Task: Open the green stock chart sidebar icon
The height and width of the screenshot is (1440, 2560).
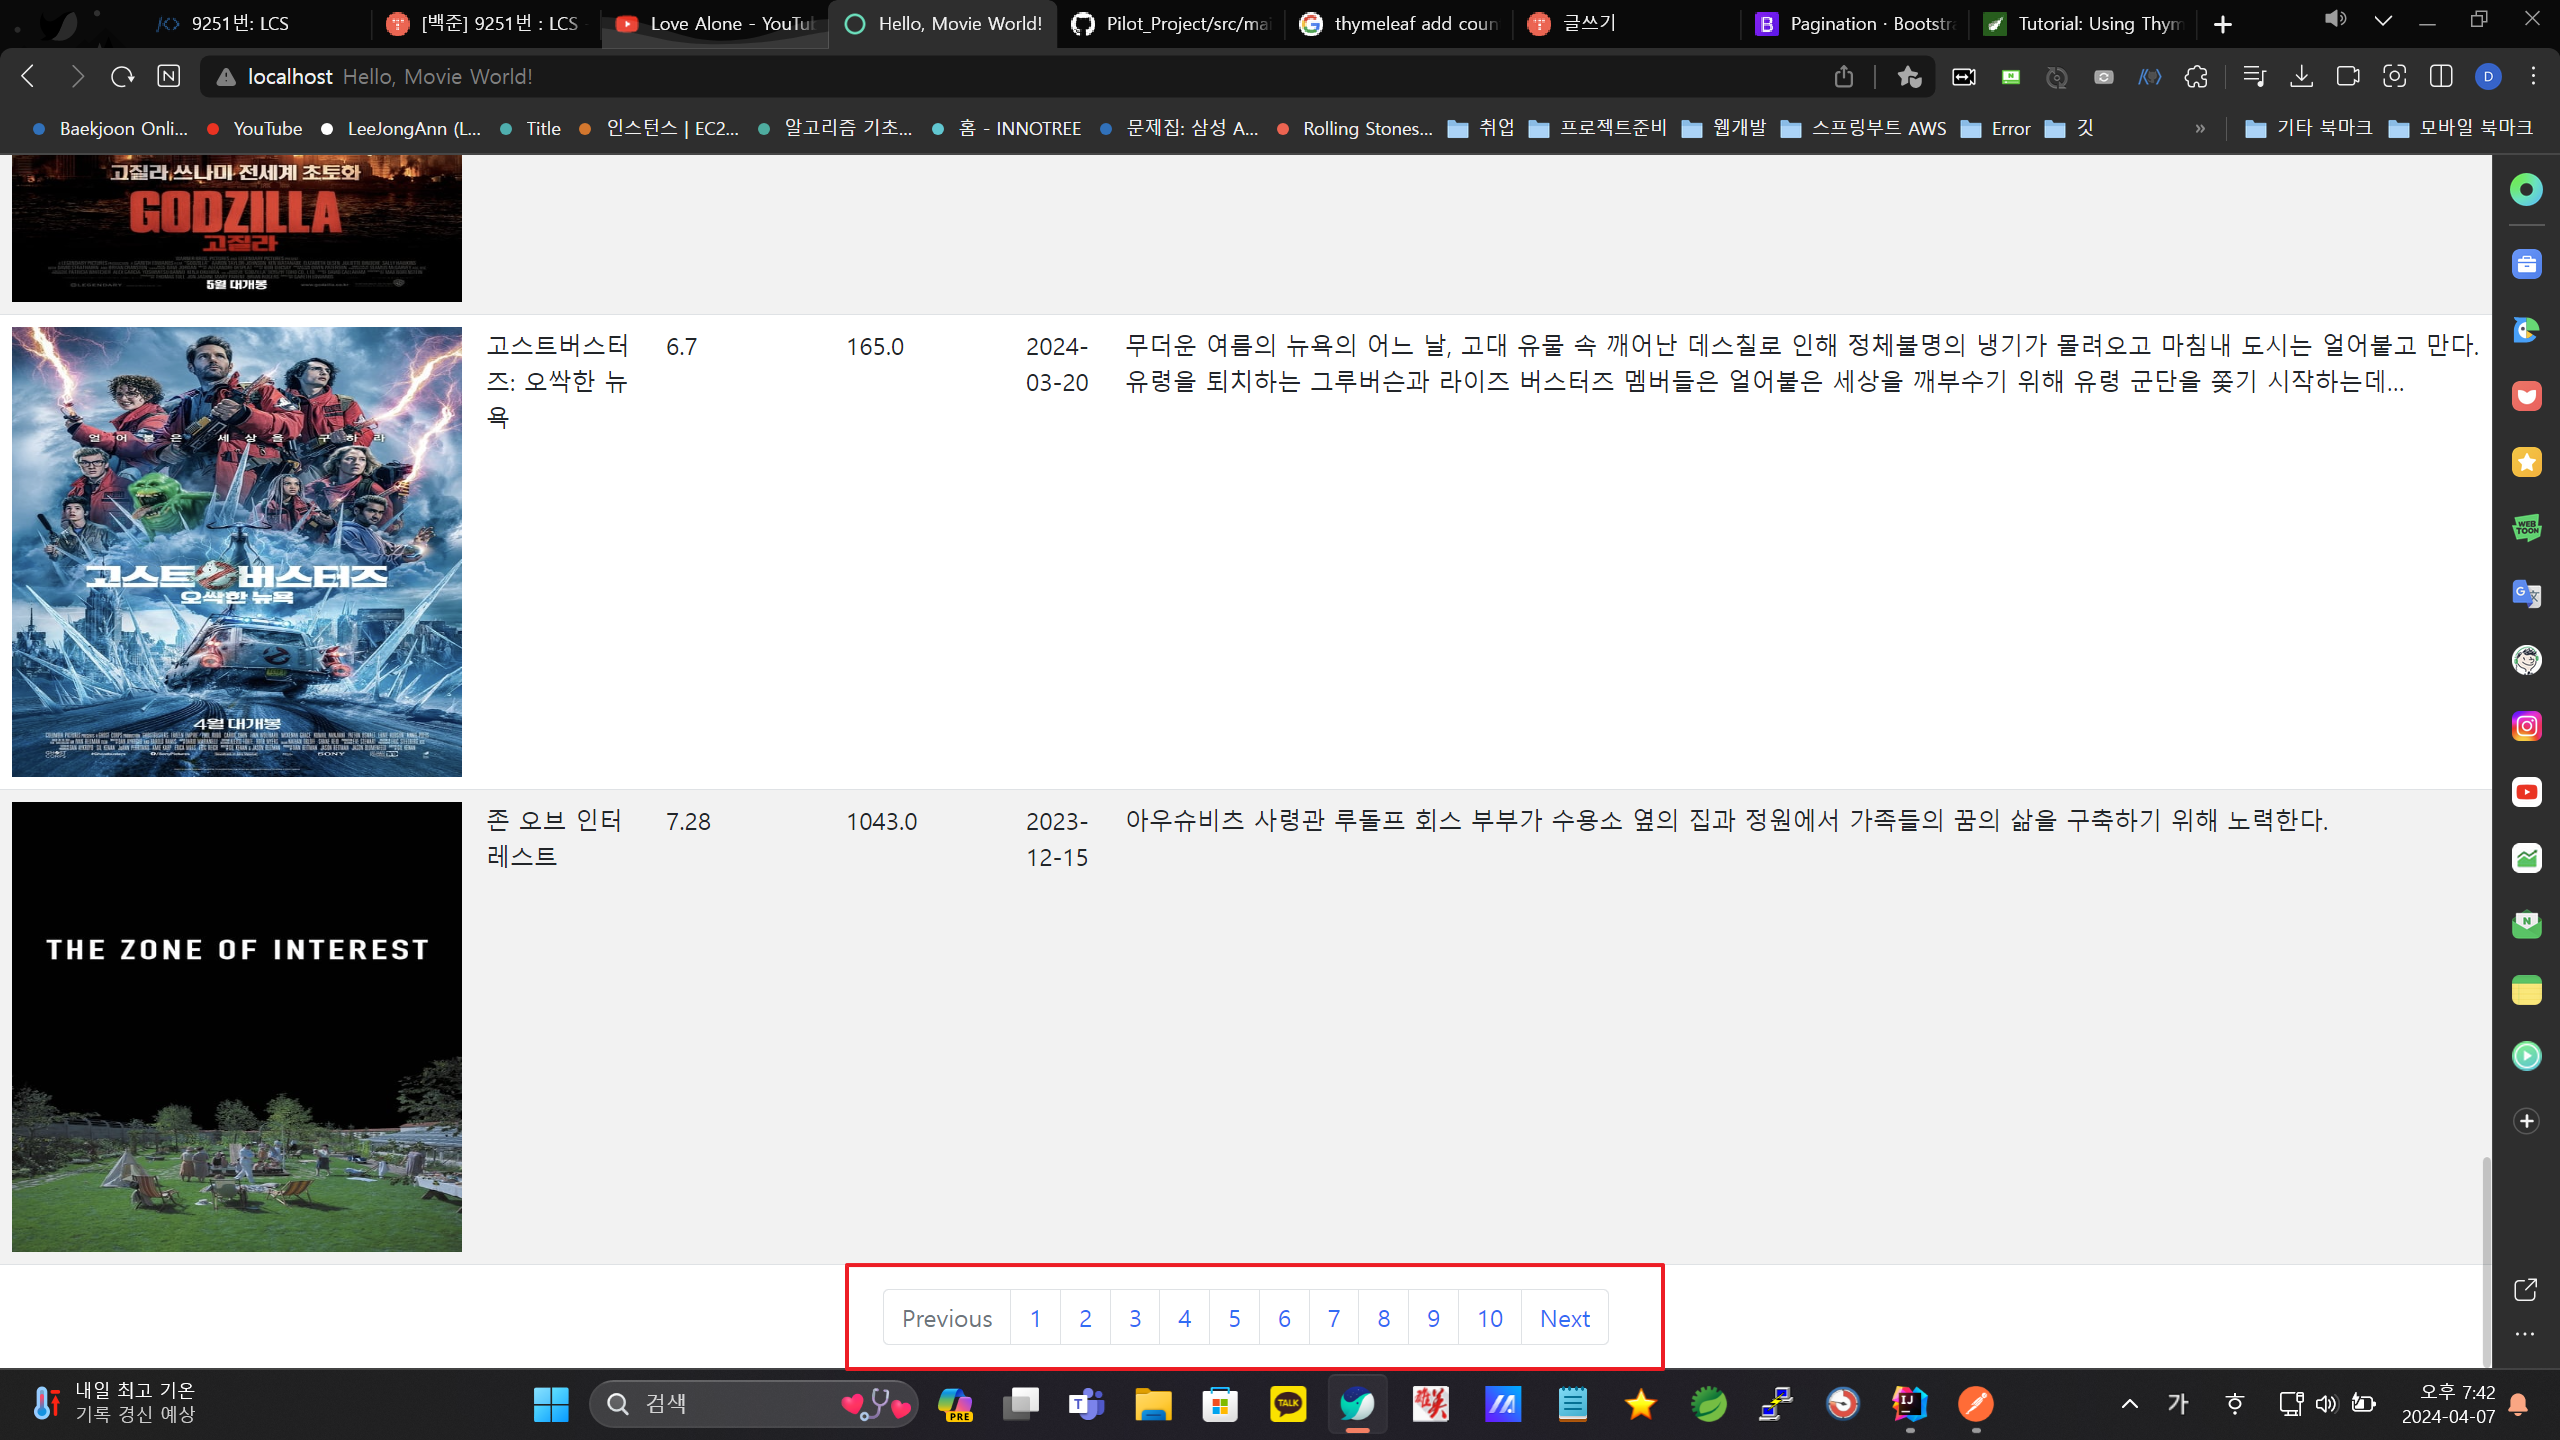Action: 2526,858
